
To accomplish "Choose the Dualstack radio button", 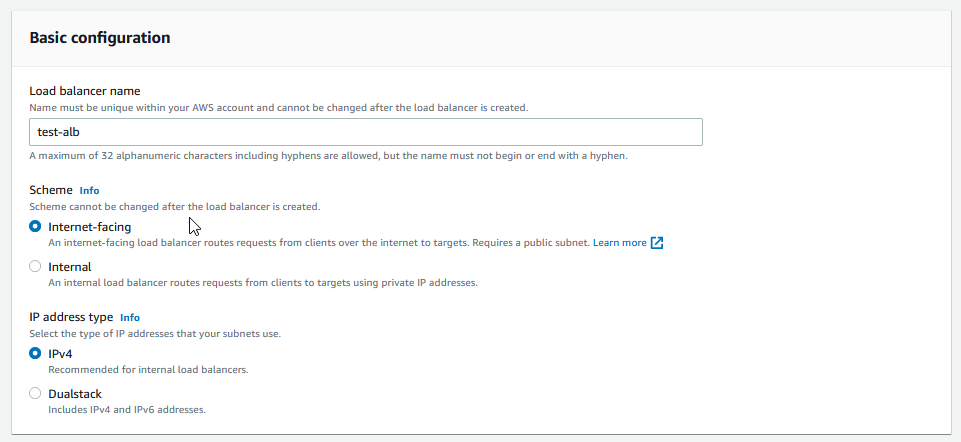I will tap(36, 394).
